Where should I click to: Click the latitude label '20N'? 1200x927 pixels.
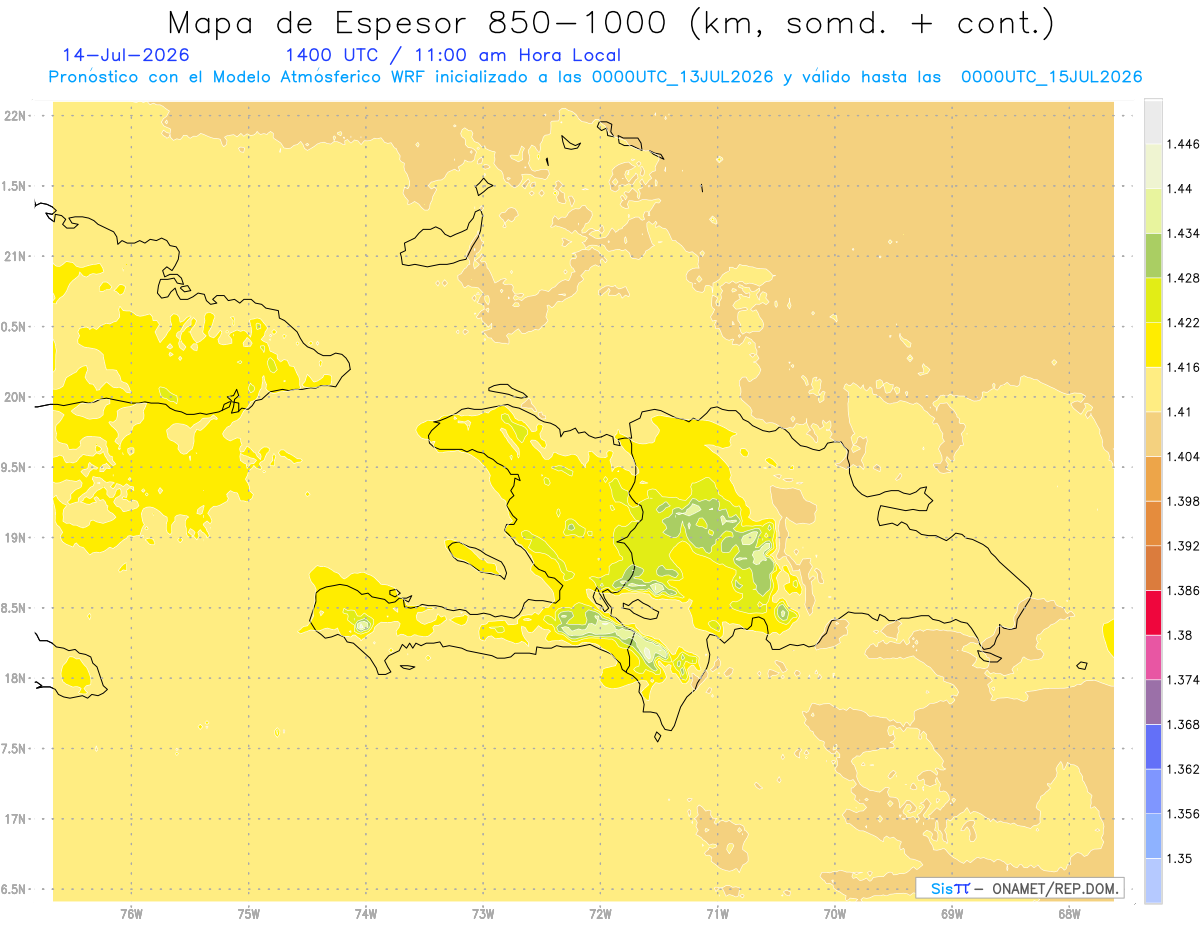pos(15,397)
